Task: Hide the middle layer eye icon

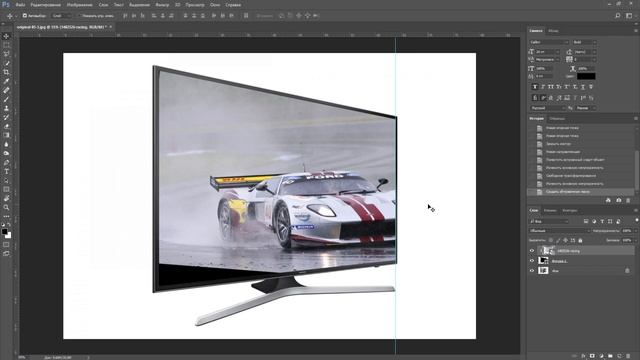Action: (x=532, y=261)
